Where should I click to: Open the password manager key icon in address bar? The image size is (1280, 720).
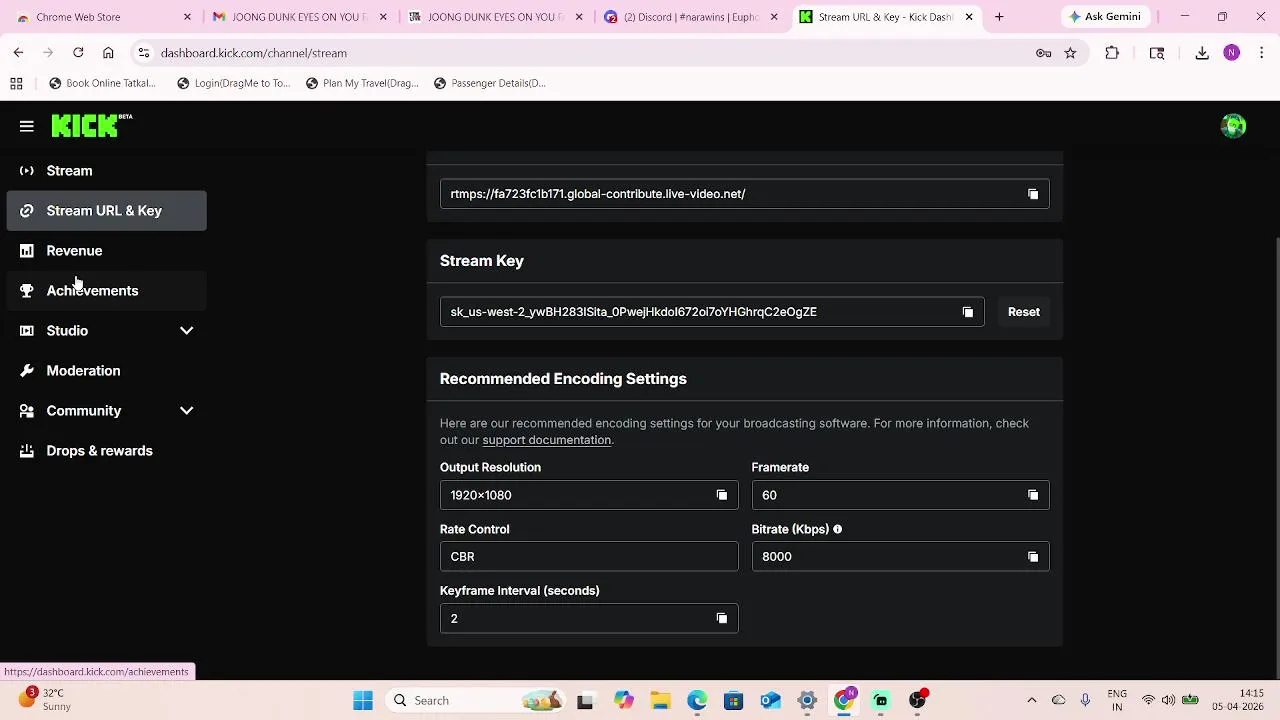tap(1044, 53)
